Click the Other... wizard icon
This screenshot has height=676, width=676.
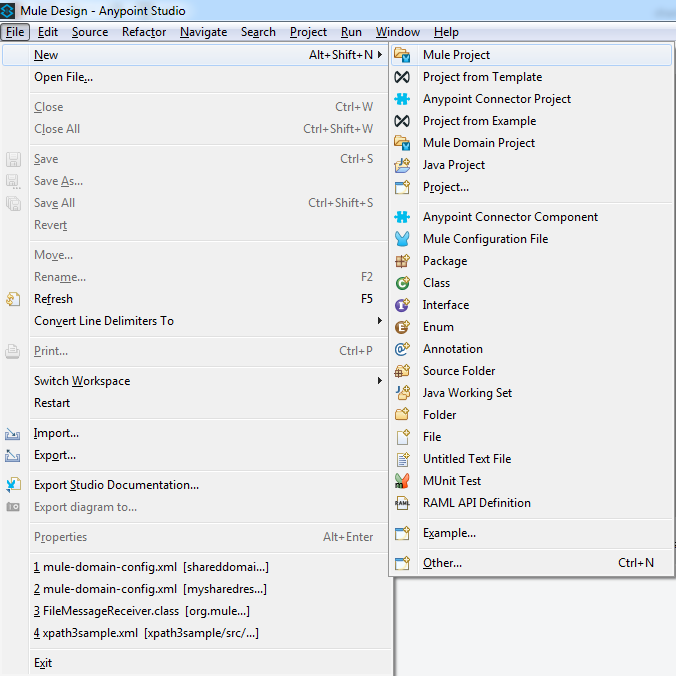(x=402, y=563)
